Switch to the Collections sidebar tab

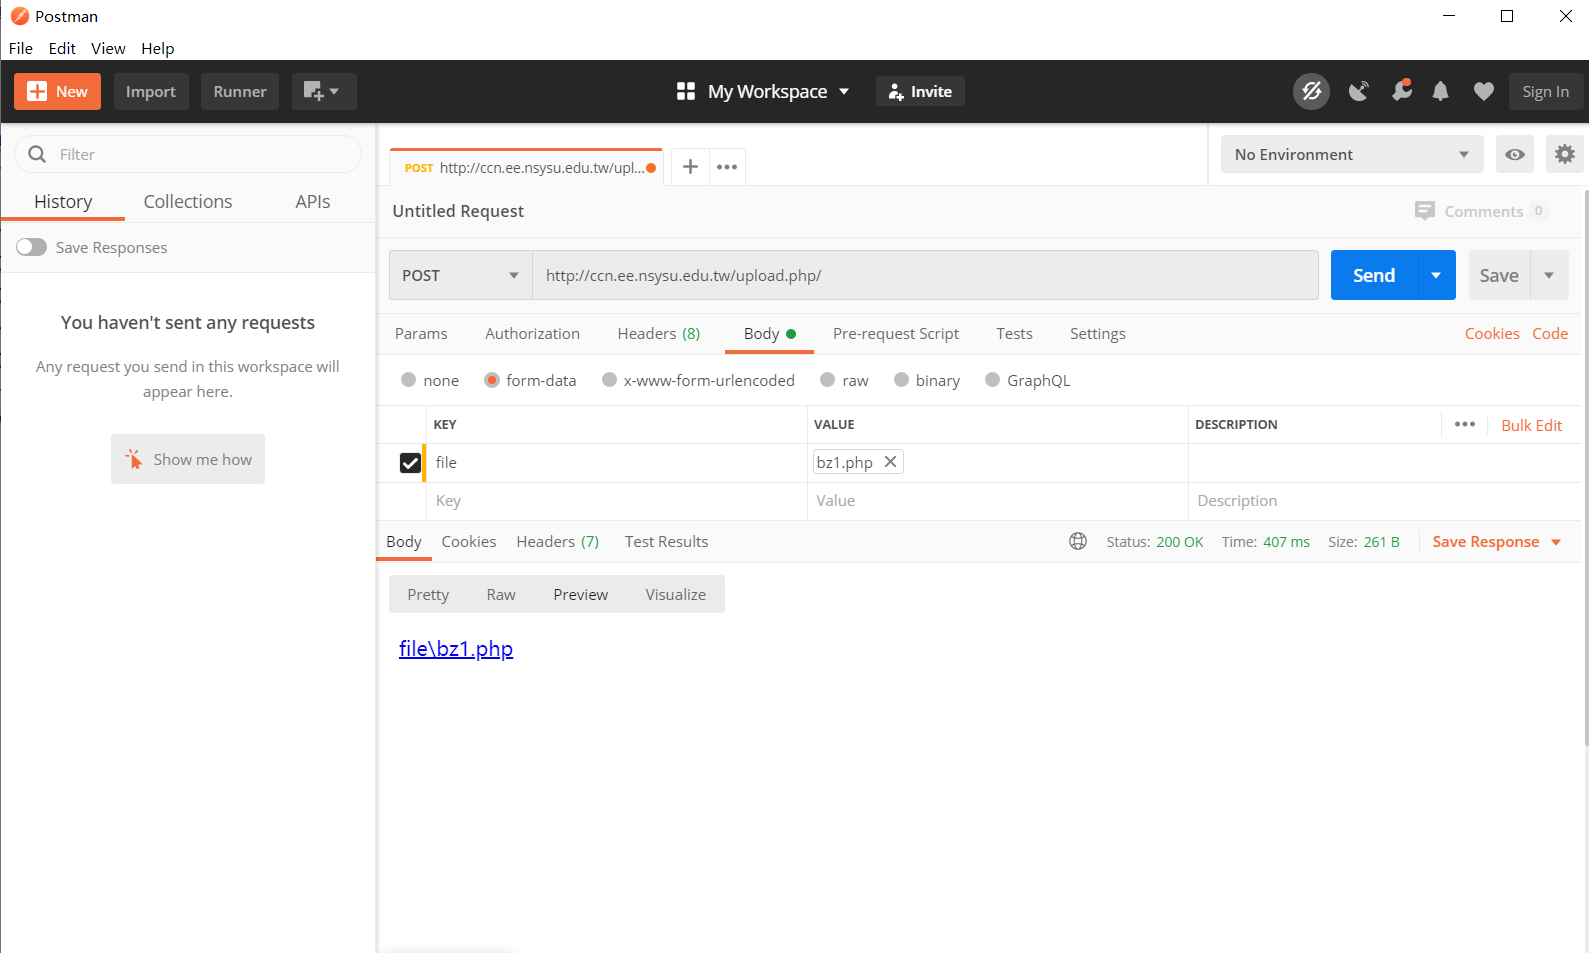[188, 201]
